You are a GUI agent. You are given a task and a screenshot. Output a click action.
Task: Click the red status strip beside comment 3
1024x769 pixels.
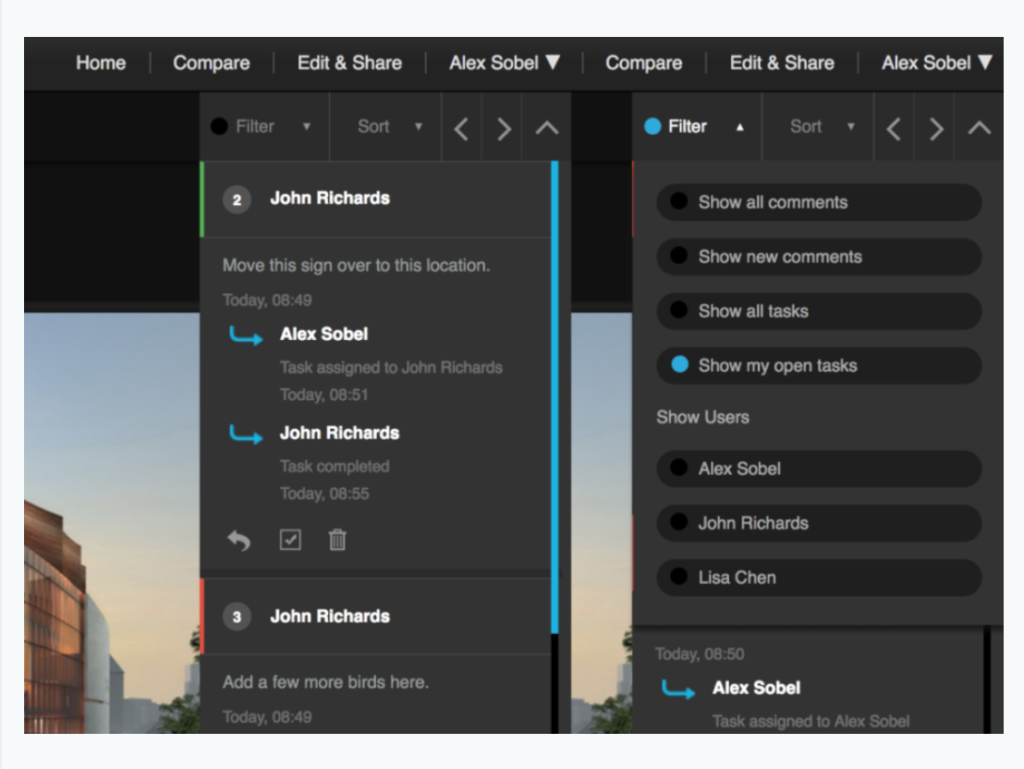click(x=205, y=617)
